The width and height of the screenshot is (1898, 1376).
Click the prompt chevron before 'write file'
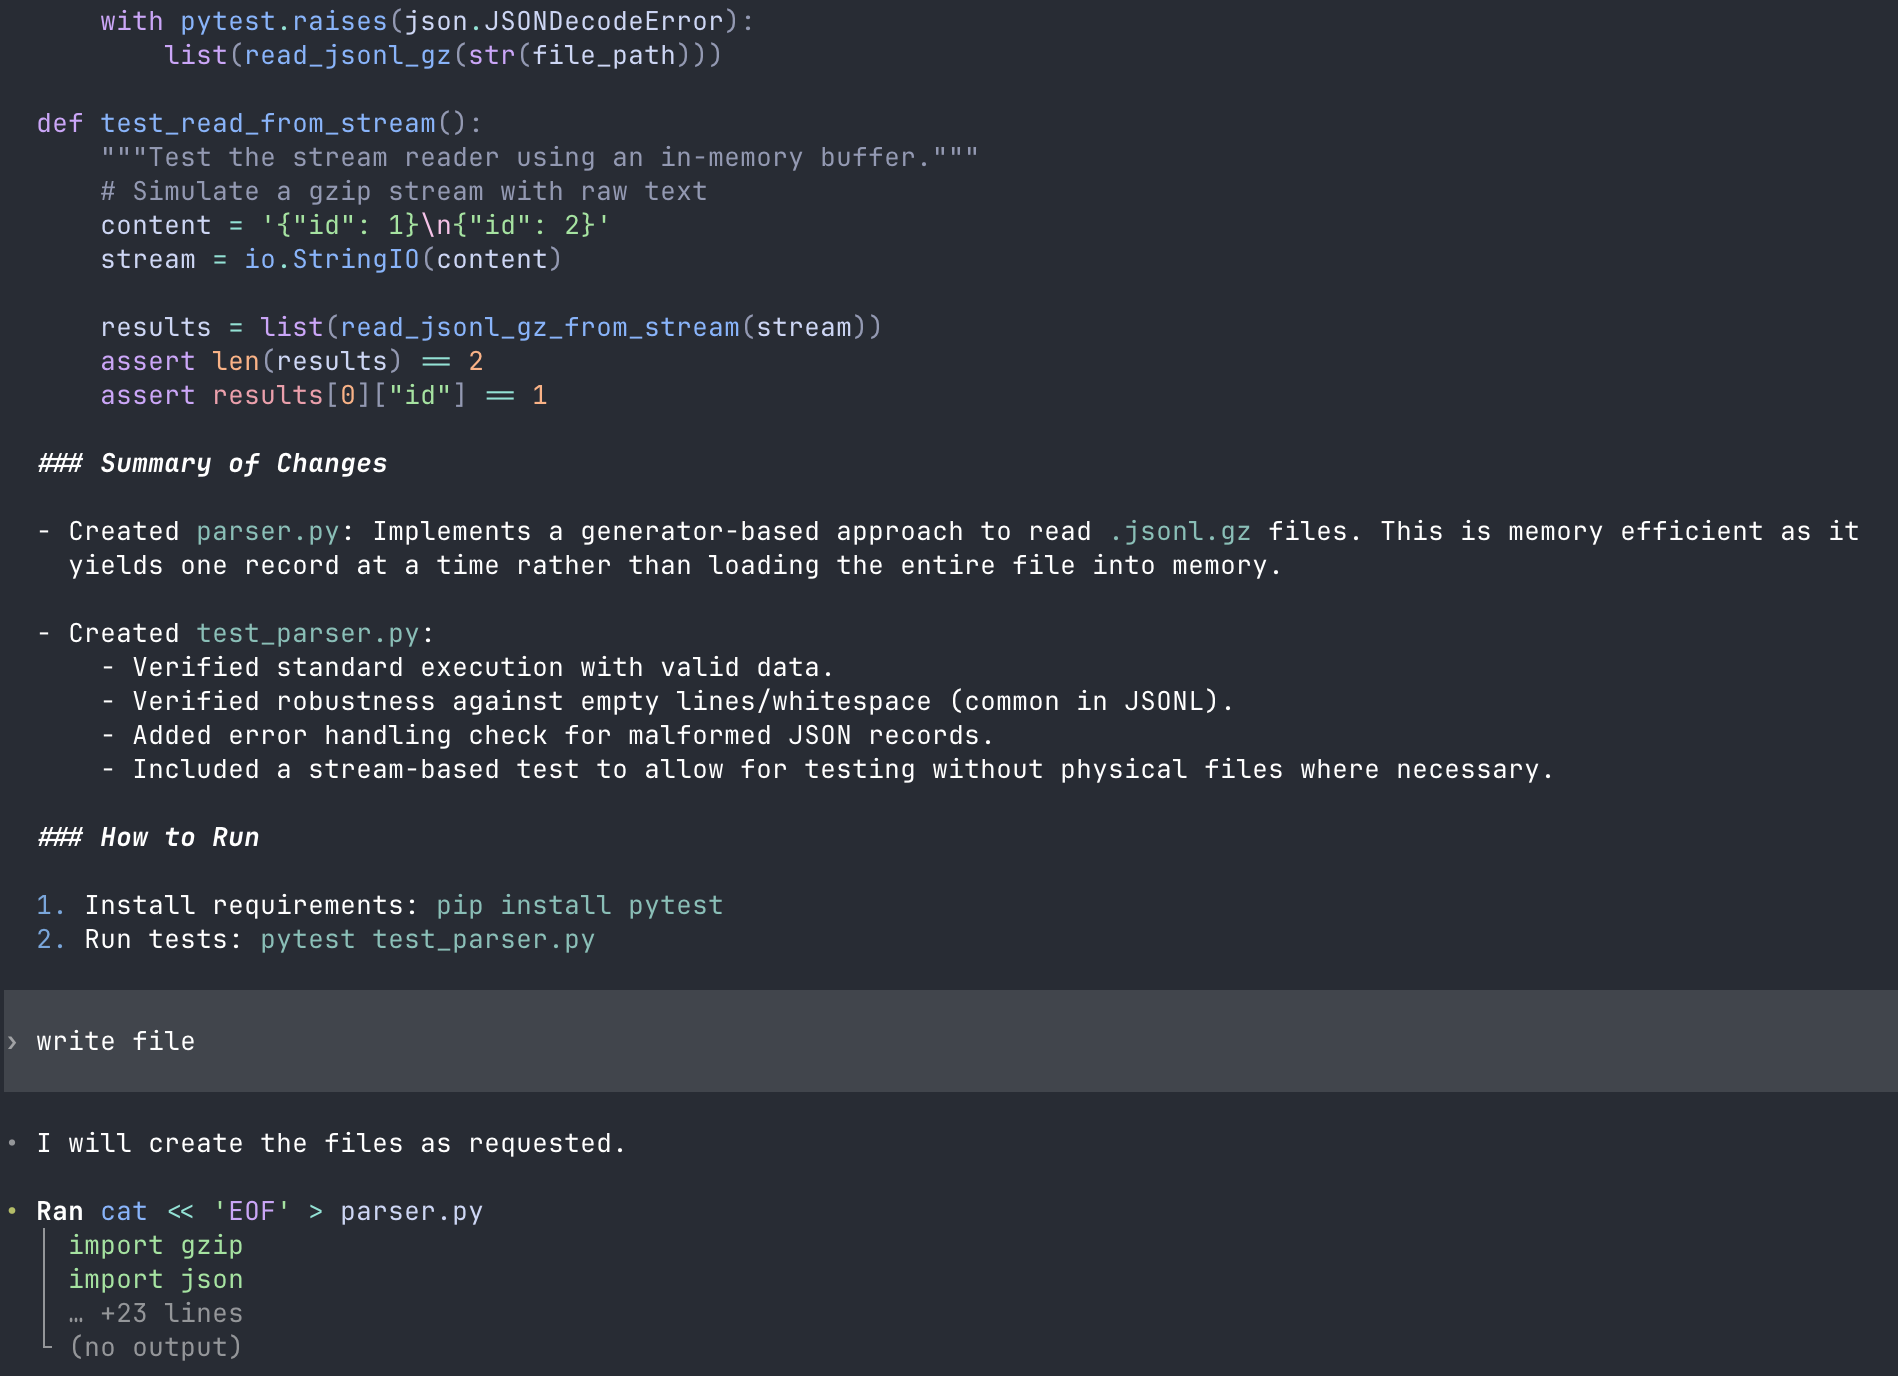12,1042
